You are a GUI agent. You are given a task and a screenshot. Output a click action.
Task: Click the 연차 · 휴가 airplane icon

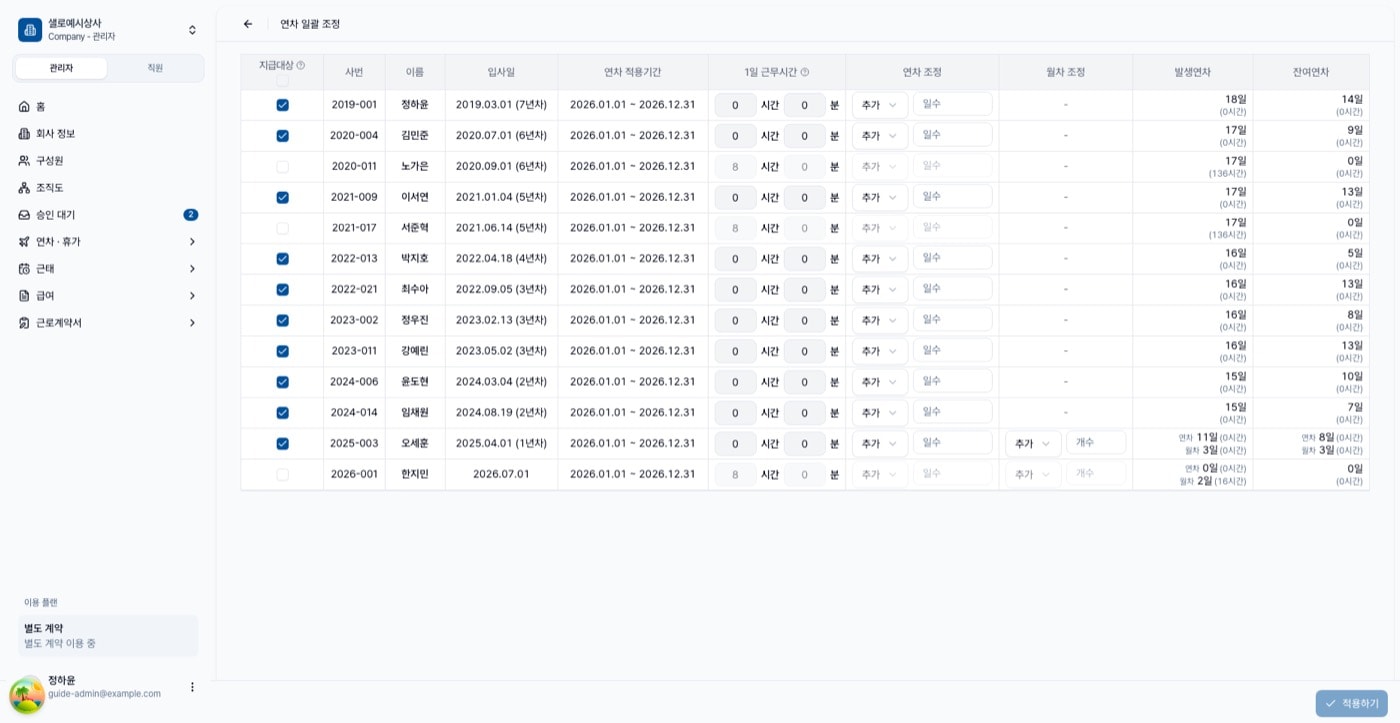[x=25, y=241]
